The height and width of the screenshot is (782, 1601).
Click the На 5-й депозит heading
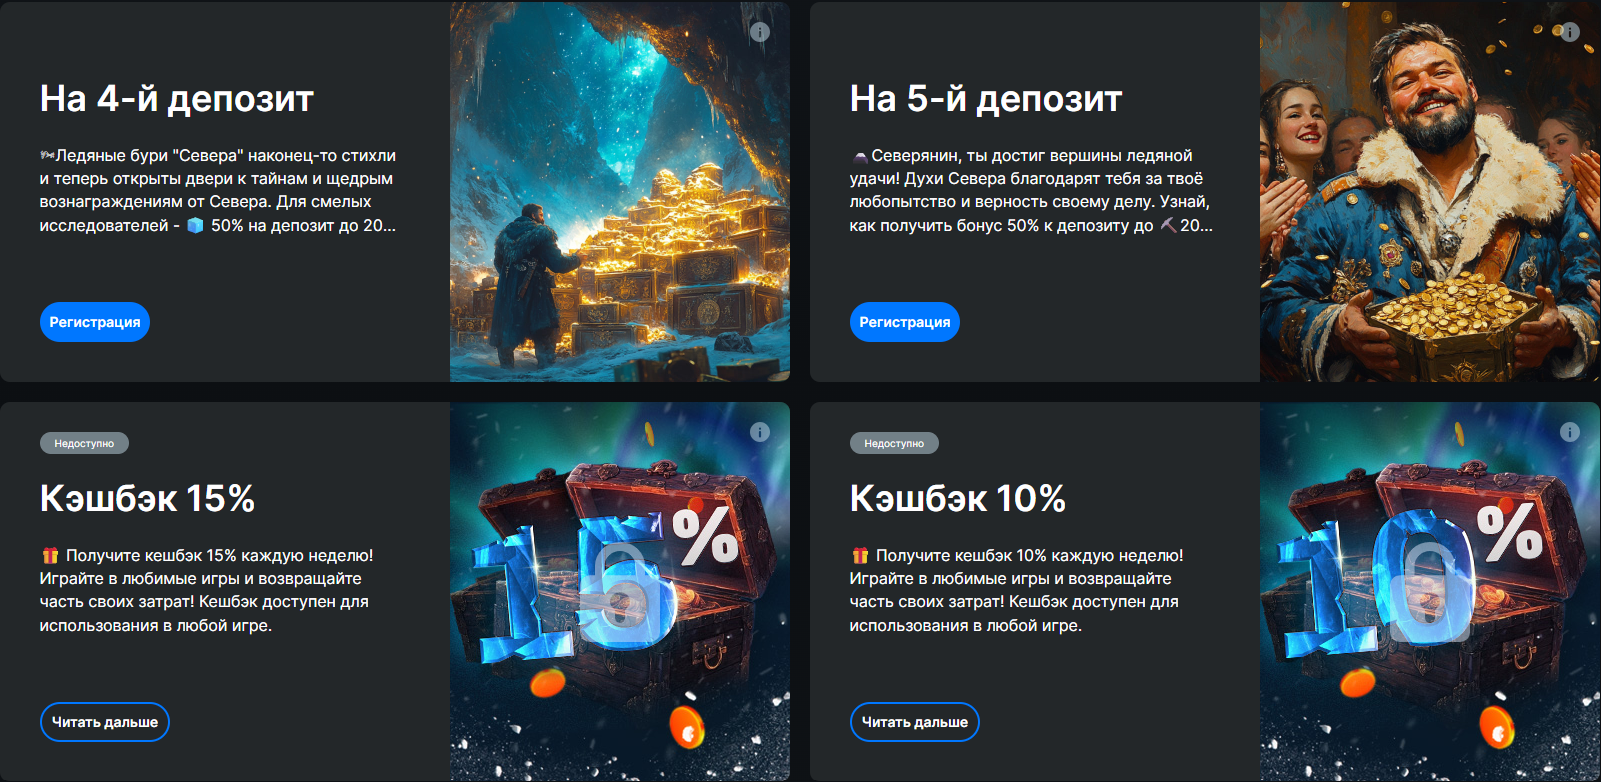click(986, 98)
